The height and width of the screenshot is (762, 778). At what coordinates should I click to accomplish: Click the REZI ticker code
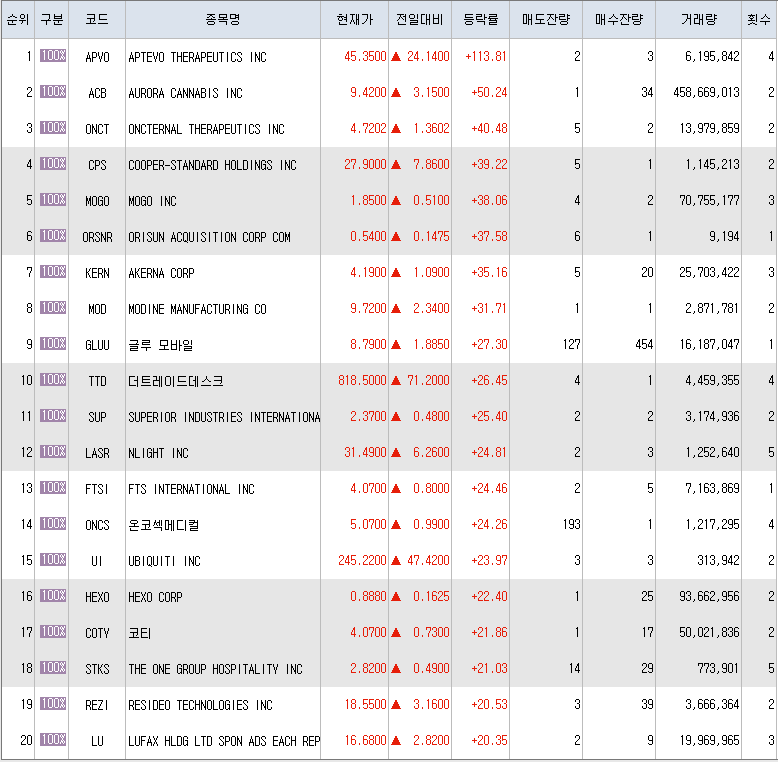(97, 705)
